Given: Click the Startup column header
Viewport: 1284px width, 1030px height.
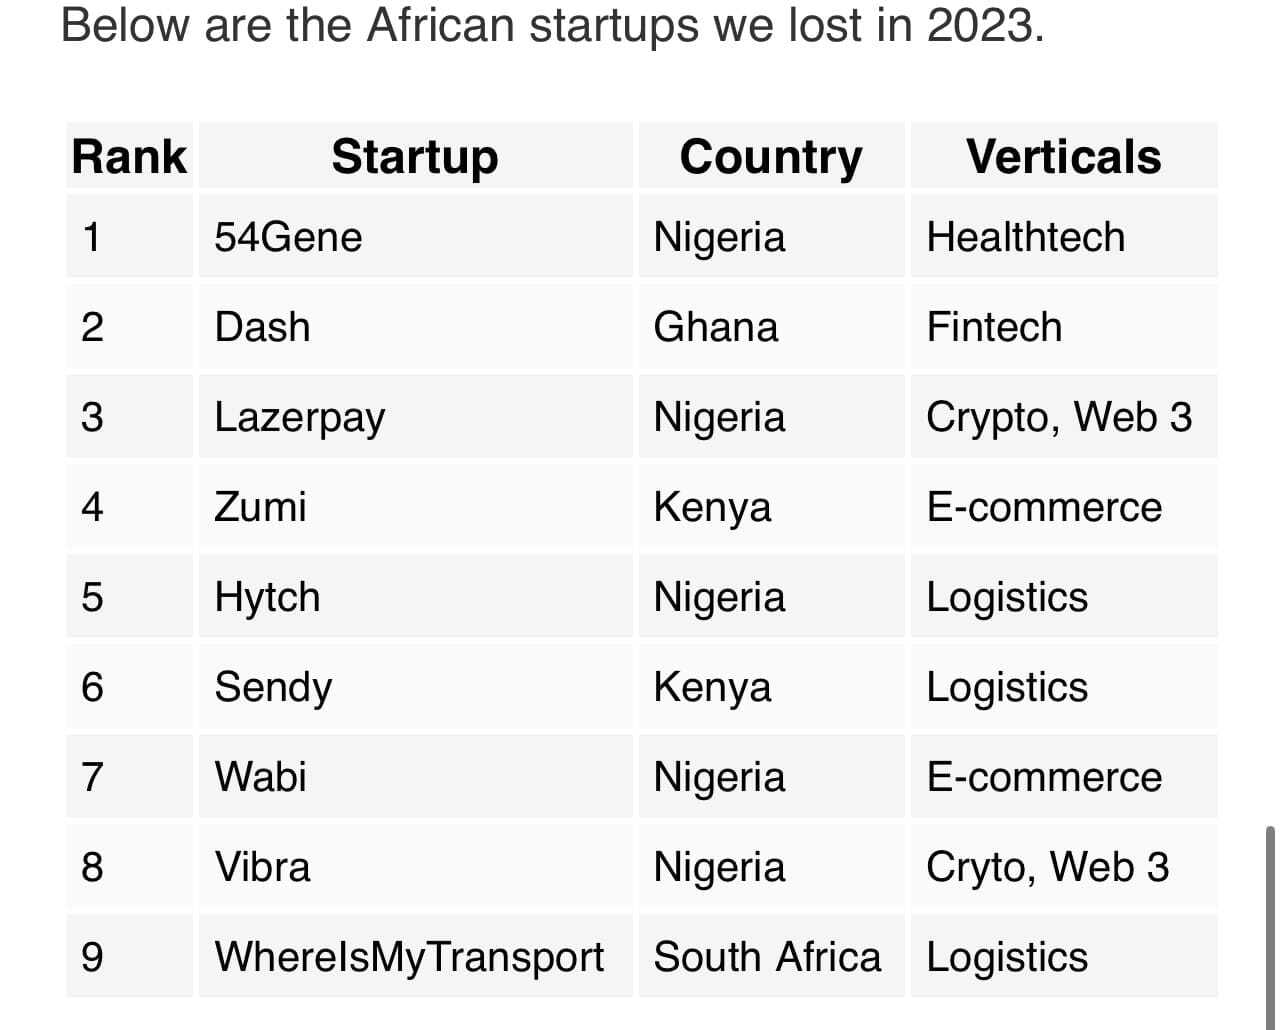Looking at the screenshot, I should pos(415,156).
